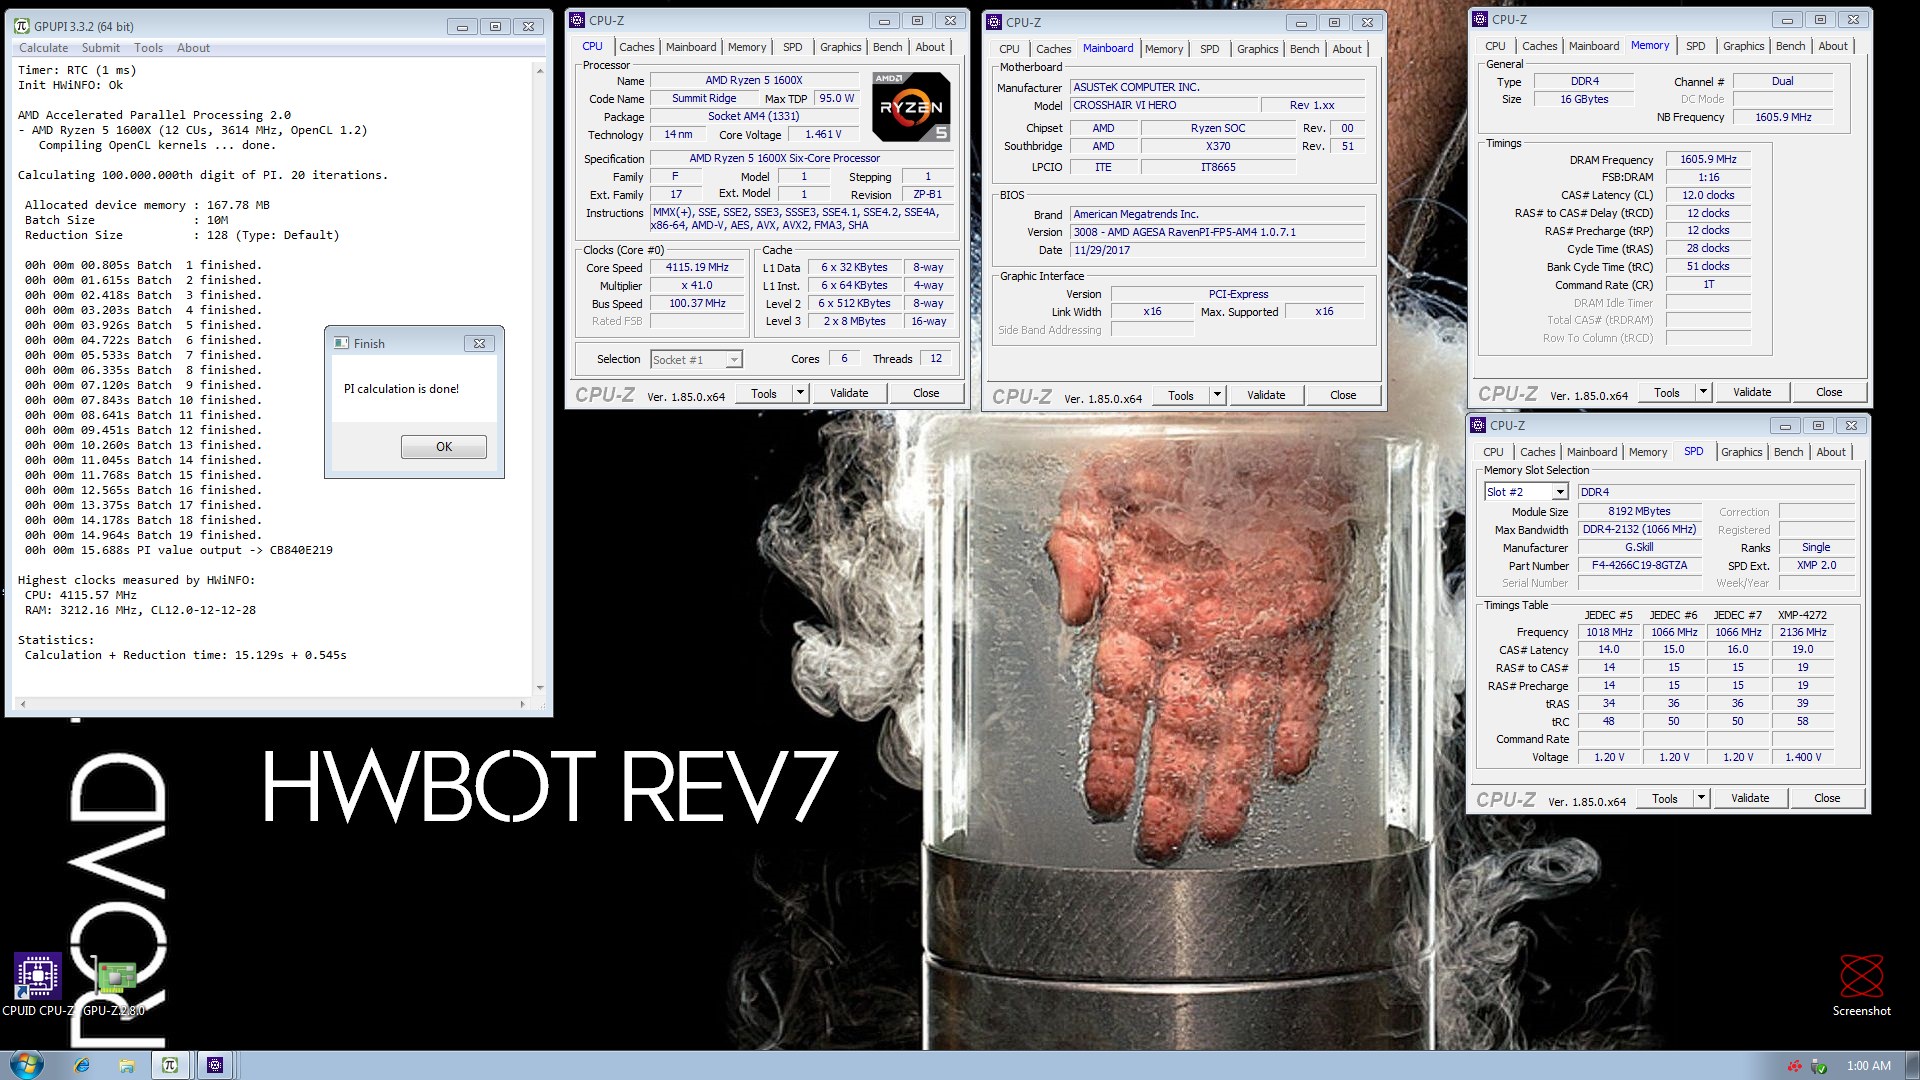Click GPUPI vertical scrollbar up arrow

(540, 70)
